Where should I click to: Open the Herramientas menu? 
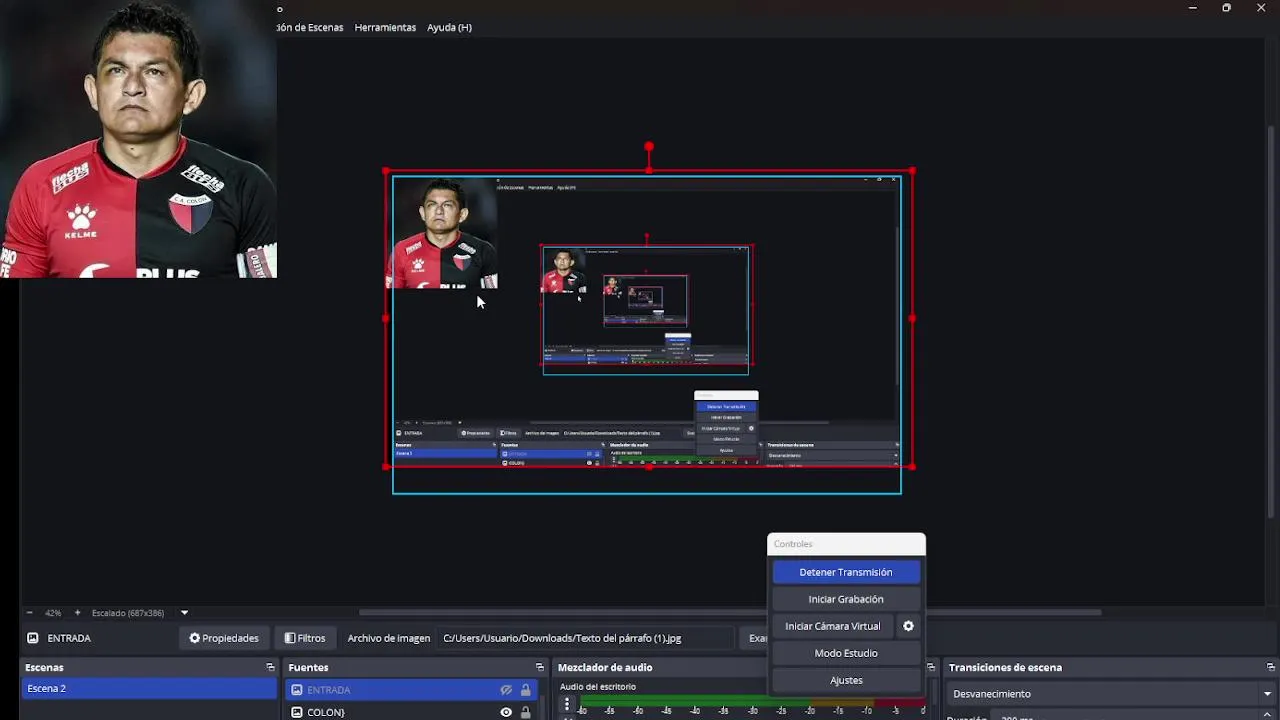(x=385, y=27)
